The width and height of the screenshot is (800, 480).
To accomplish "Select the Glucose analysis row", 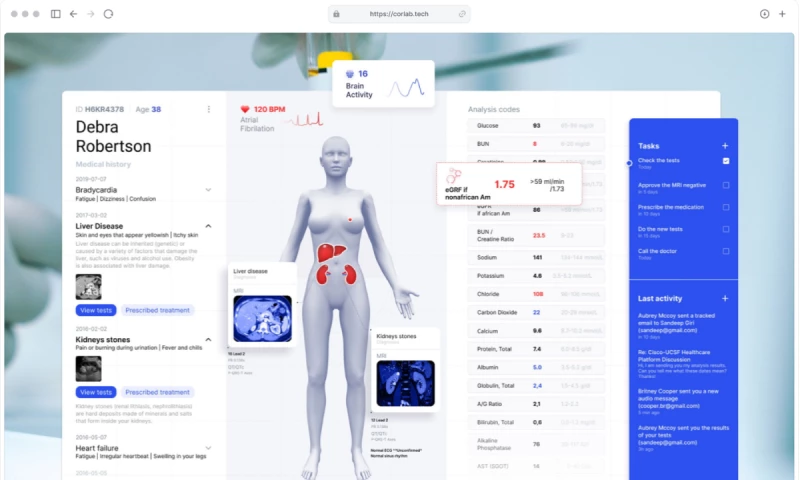I will 536,125.
